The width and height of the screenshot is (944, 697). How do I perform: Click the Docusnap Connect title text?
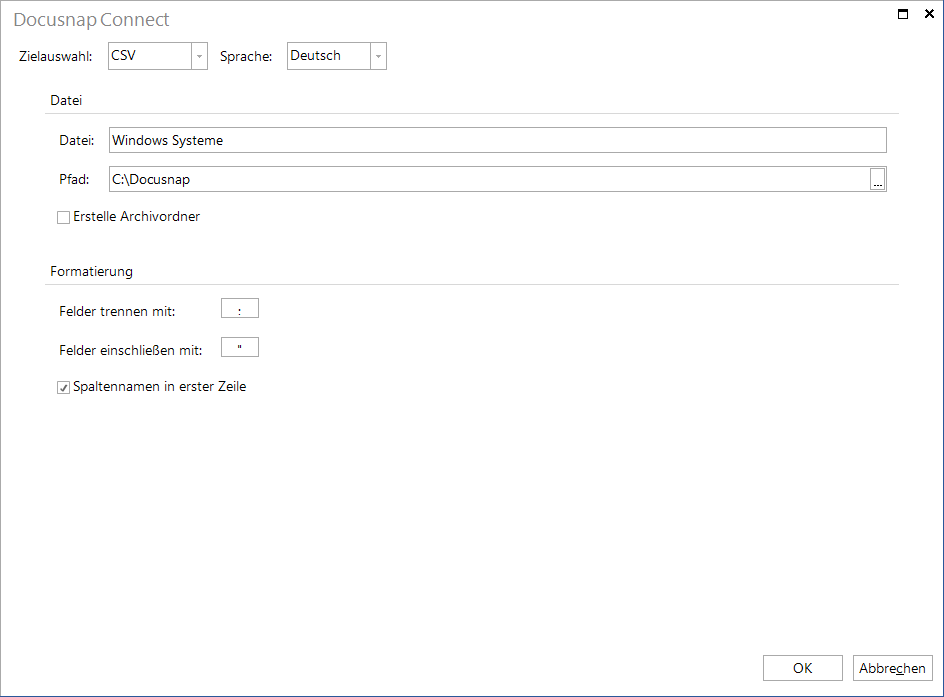point(92,19)
